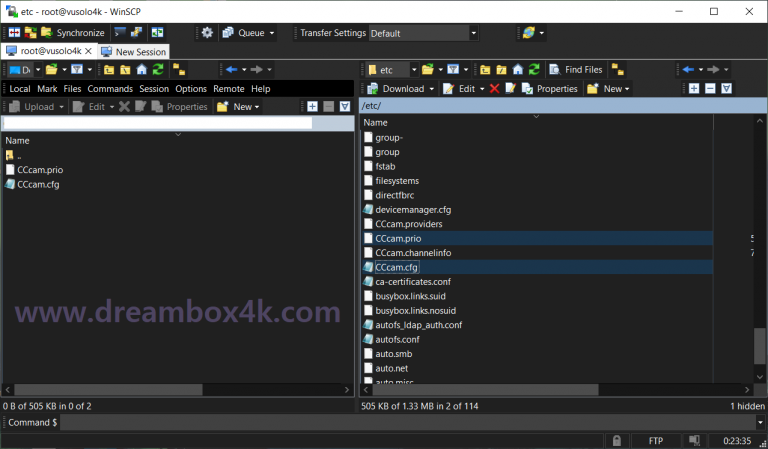Click the Download button
Viewport: 768px width, 449px height.
click(396, 89)
